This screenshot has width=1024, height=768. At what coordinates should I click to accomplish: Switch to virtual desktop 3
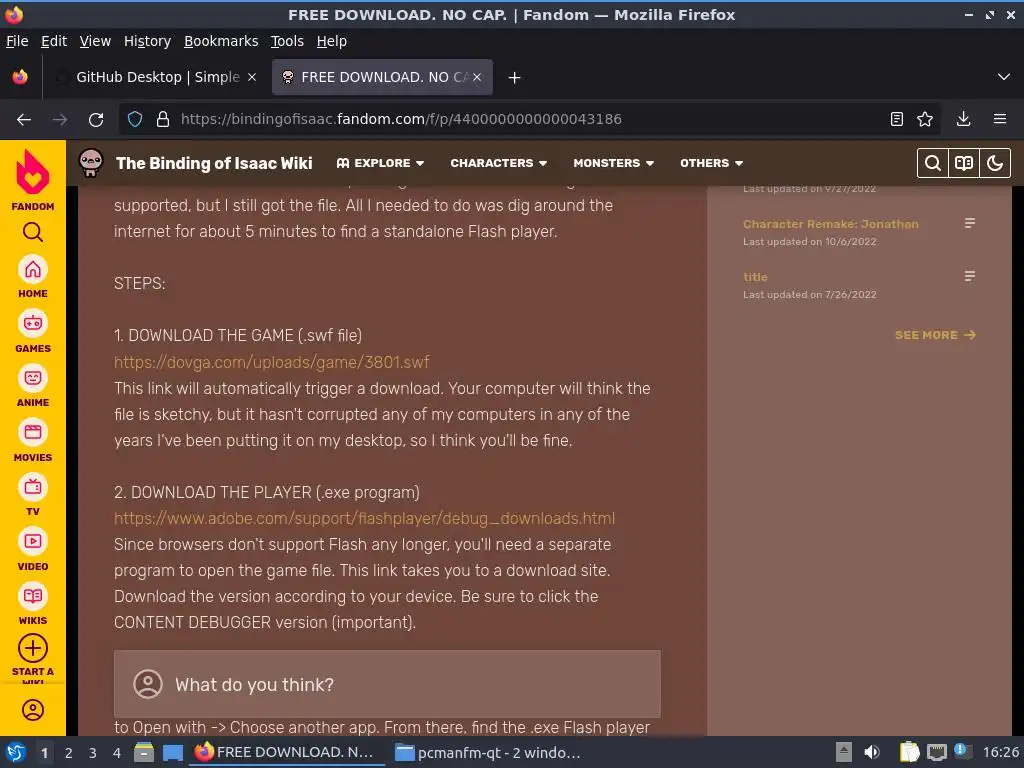(x=93, y=753)
